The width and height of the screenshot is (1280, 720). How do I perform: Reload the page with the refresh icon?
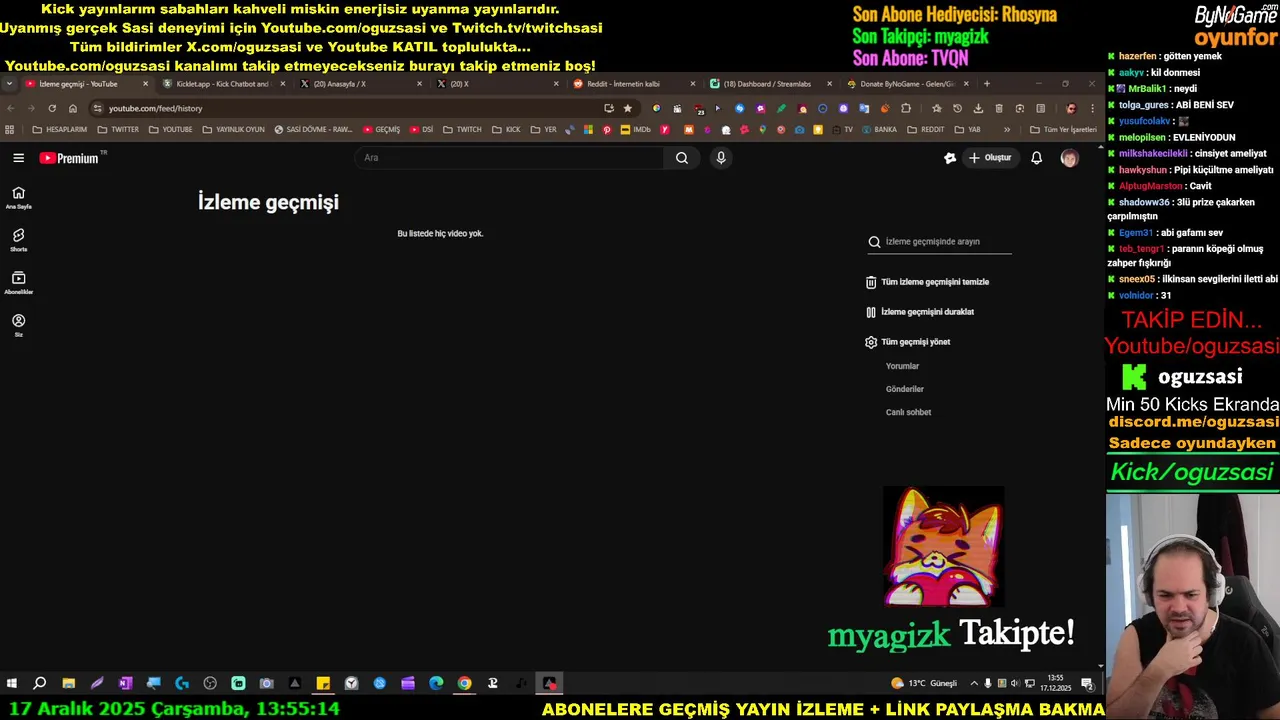coord(52,108)
